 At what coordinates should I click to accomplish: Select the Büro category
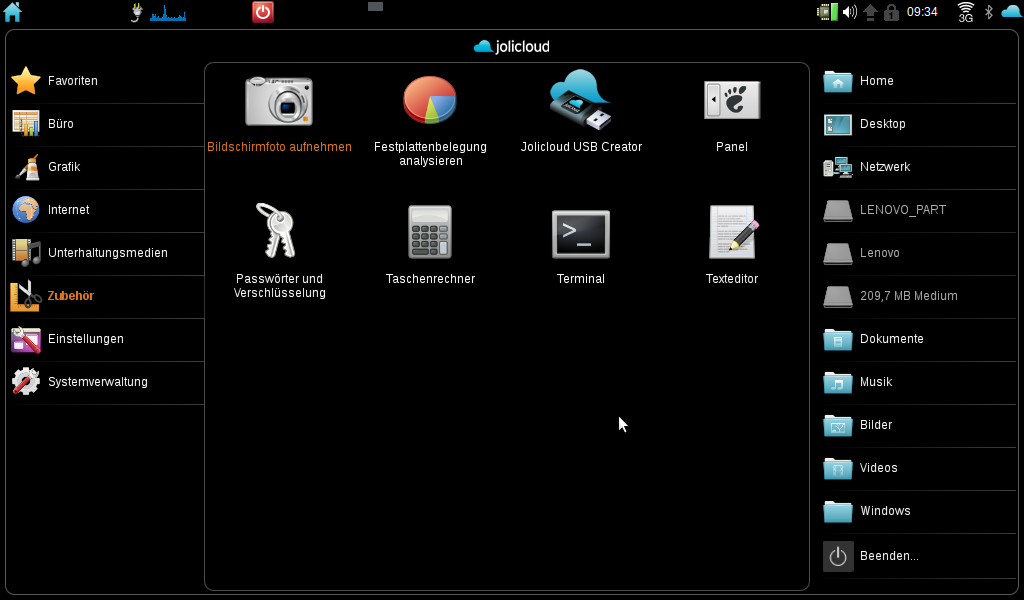[107, 124]
